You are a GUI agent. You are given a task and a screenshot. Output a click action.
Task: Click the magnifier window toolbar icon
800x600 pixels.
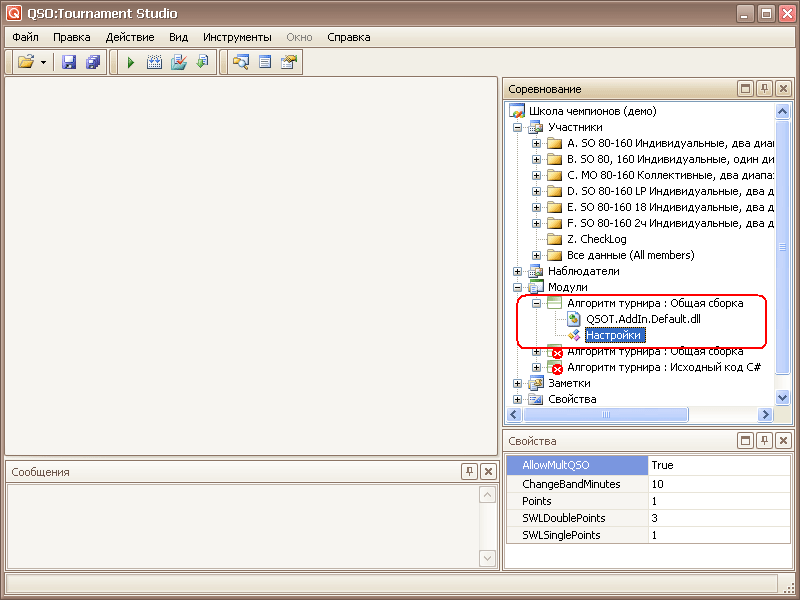241,62
